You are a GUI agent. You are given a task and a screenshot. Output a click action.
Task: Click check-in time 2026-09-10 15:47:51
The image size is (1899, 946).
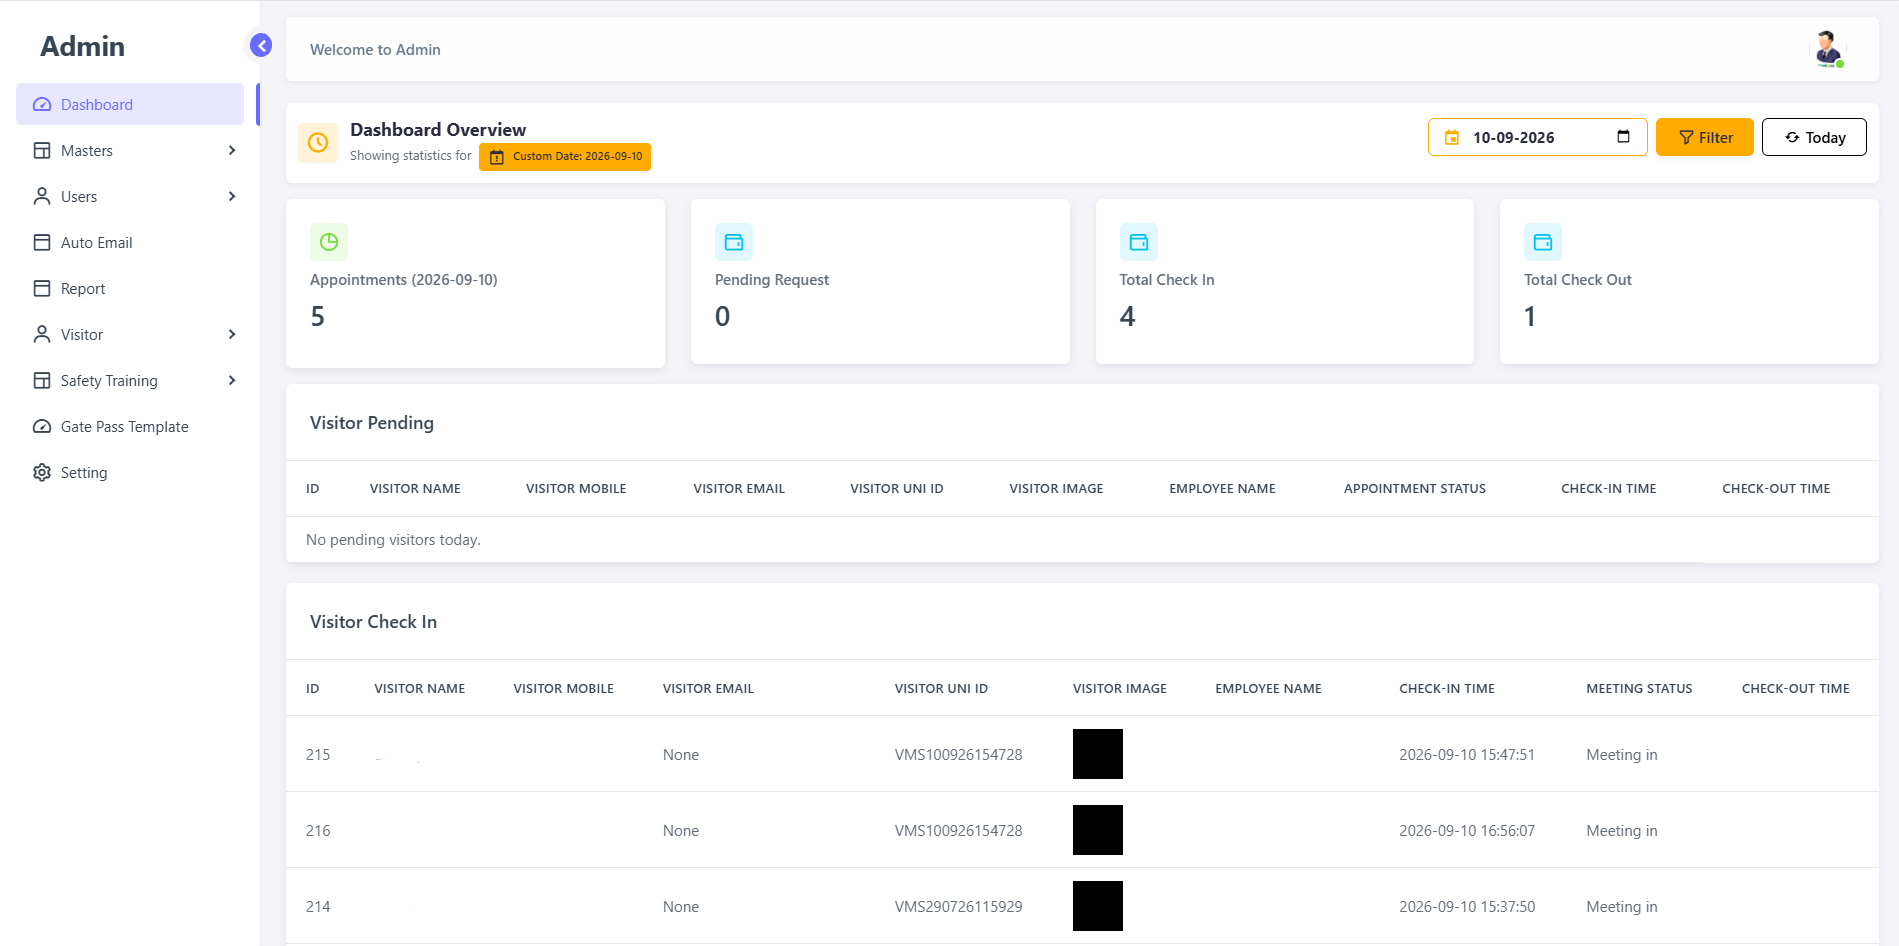pos(1467,755)
